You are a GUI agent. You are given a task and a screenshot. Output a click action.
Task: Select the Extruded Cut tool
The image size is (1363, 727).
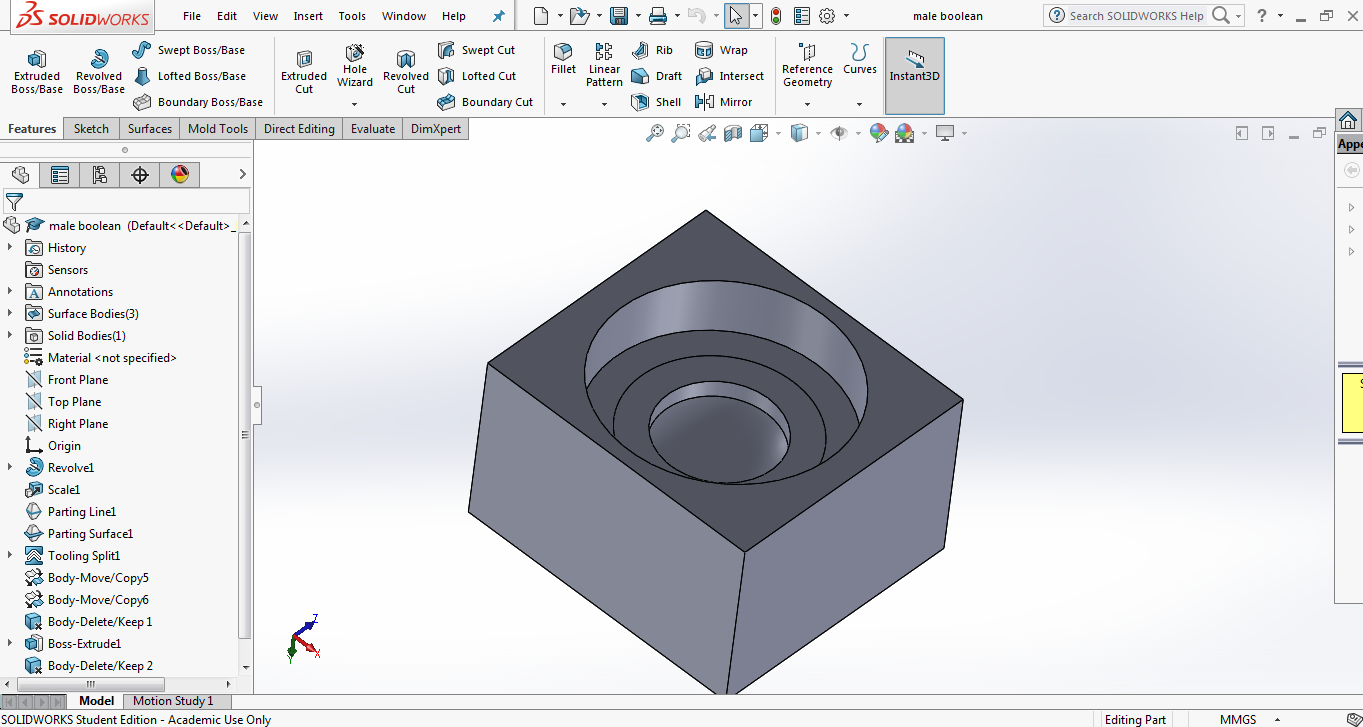(304, 72)
